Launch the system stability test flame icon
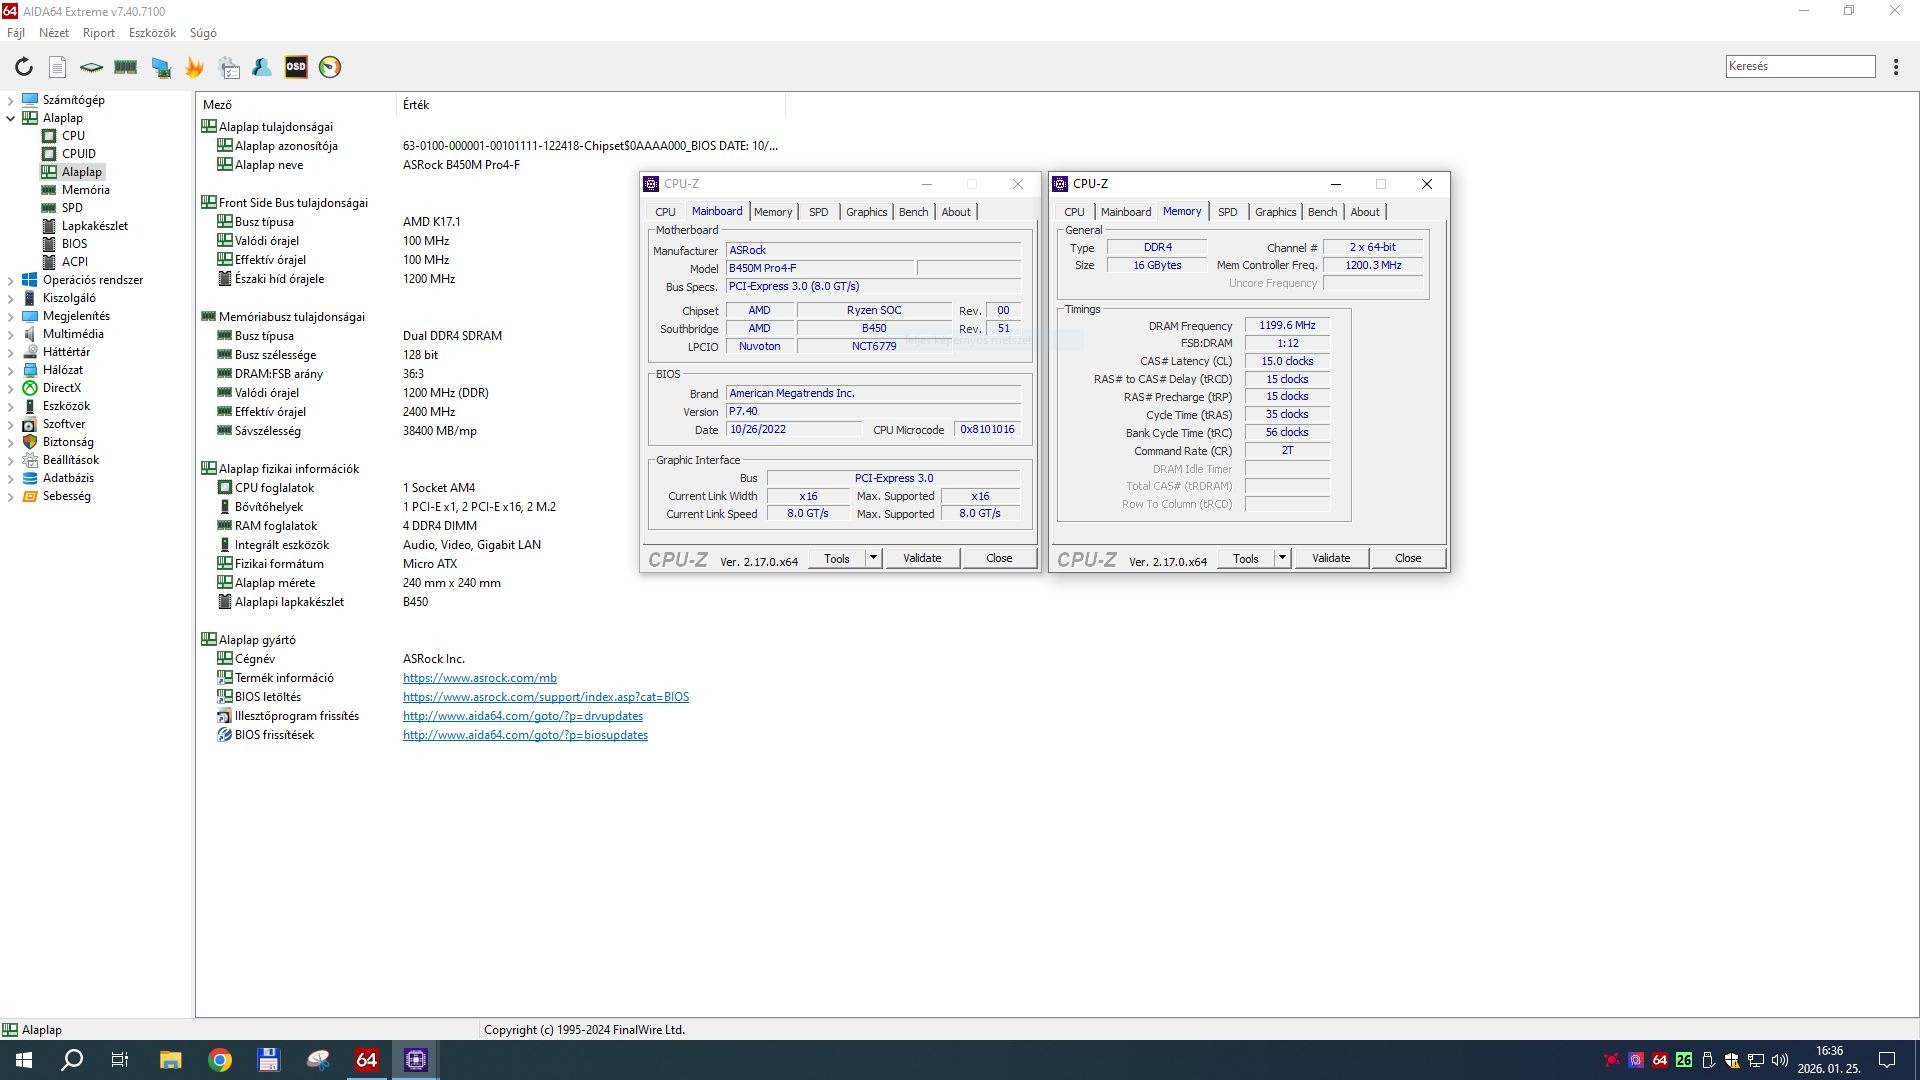This screenshot has width=1920, height=1080. click(194, 67)
